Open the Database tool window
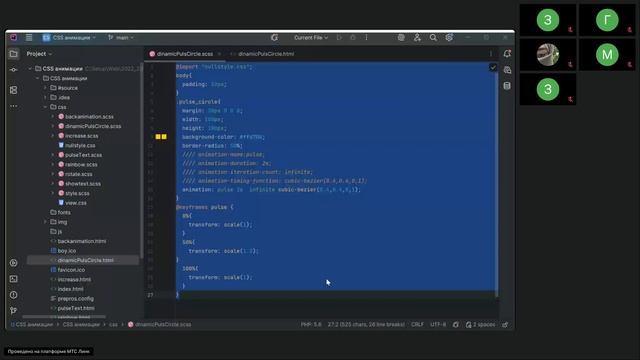640x360 pixels. (507, 86)
